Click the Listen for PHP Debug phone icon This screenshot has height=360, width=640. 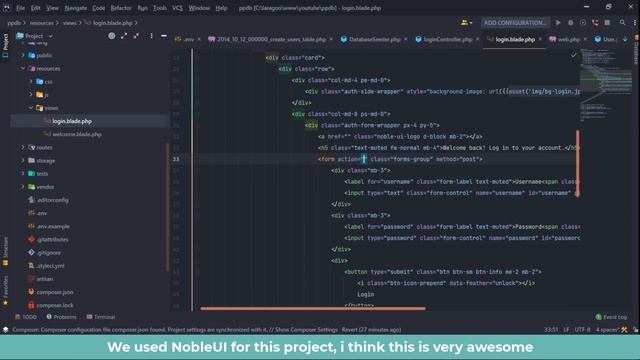pos(595,23)
